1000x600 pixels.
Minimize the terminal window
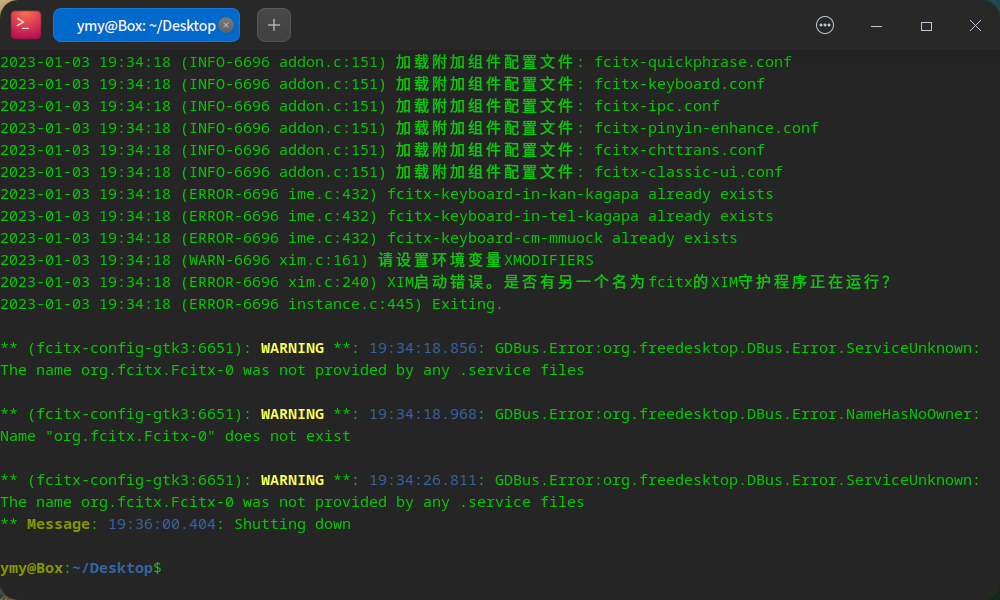coord(876,25)
